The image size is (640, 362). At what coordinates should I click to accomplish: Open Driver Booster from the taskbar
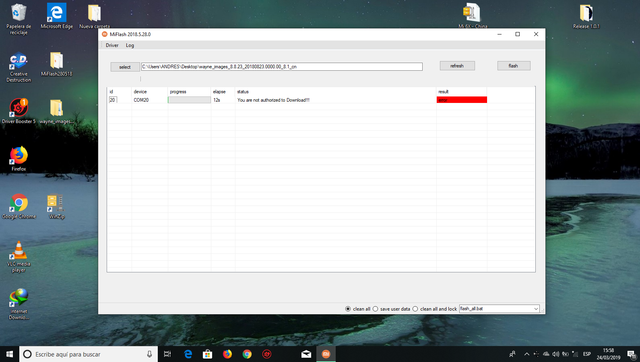tap(267, 354)
